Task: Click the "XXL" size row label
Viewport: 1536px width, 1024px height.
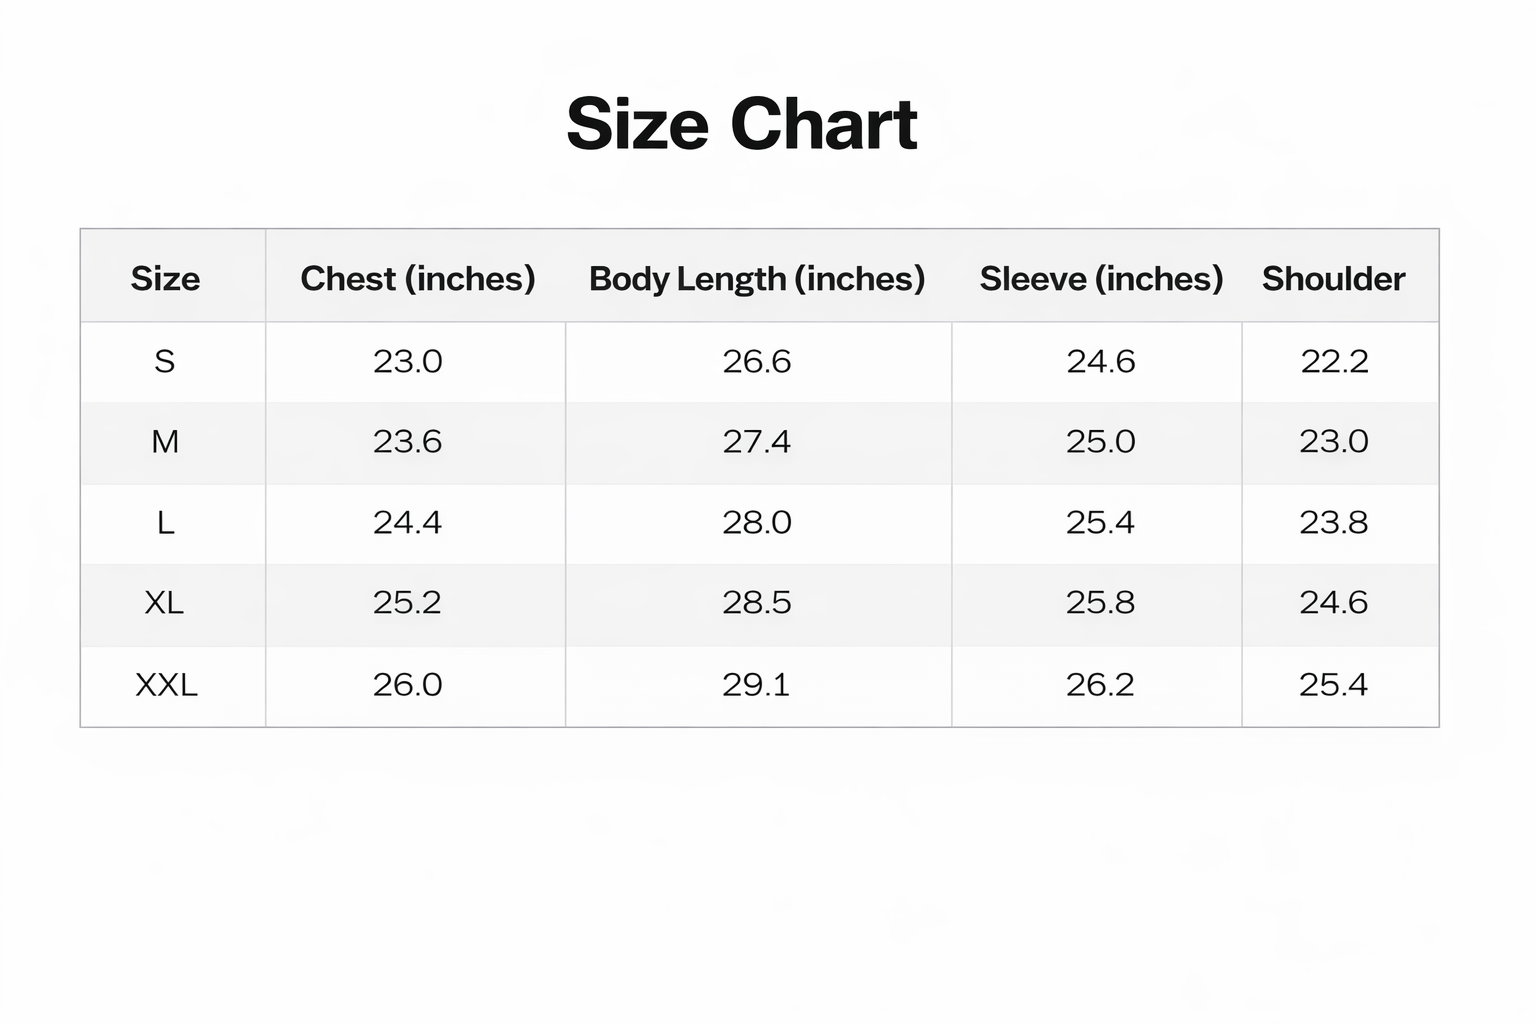Action: click(x=166, y=685)
